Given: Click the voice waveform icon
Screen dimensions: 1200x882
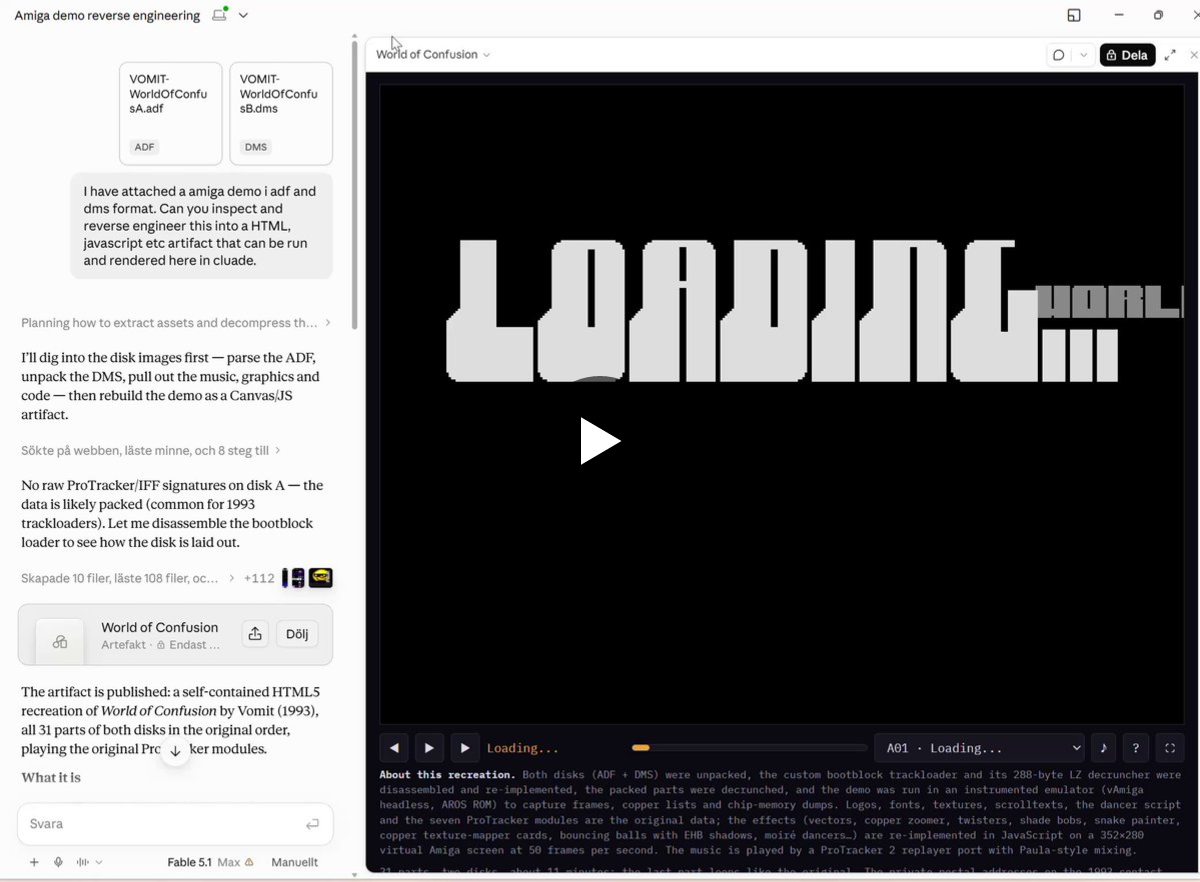Looking at the screenshot, I should point(83,862).
